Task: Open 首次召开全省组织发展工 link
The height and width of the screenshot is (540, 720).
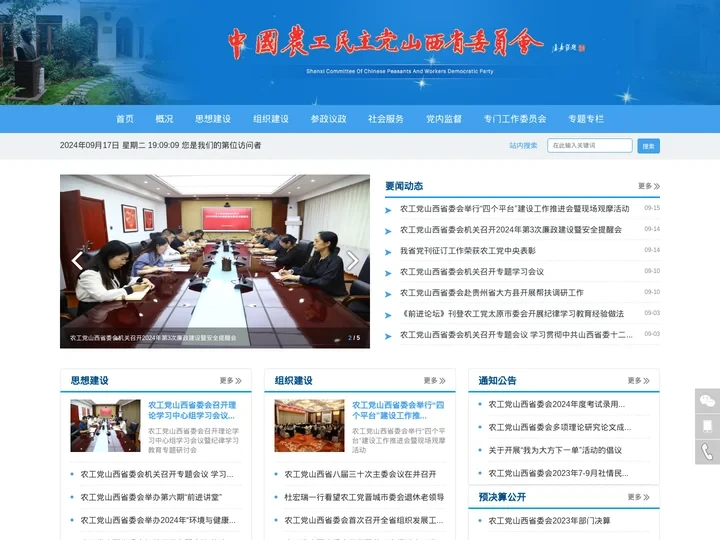Action: [364, 520]
